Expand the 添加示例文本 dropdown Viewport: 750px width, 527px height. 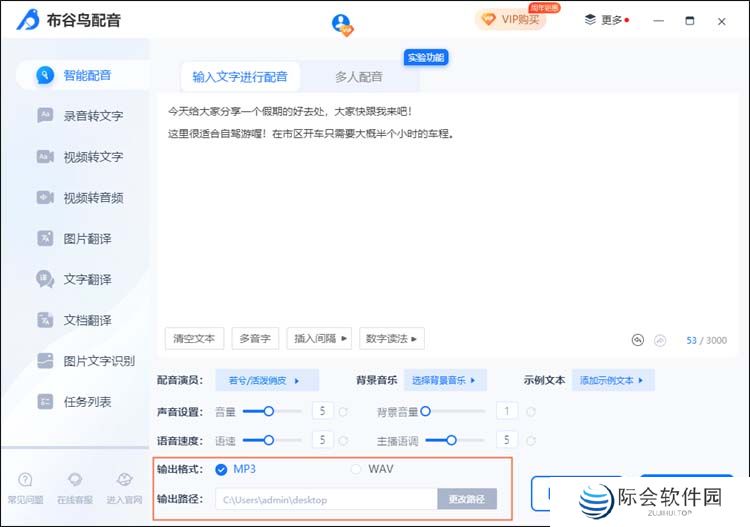tap(615, 380)
